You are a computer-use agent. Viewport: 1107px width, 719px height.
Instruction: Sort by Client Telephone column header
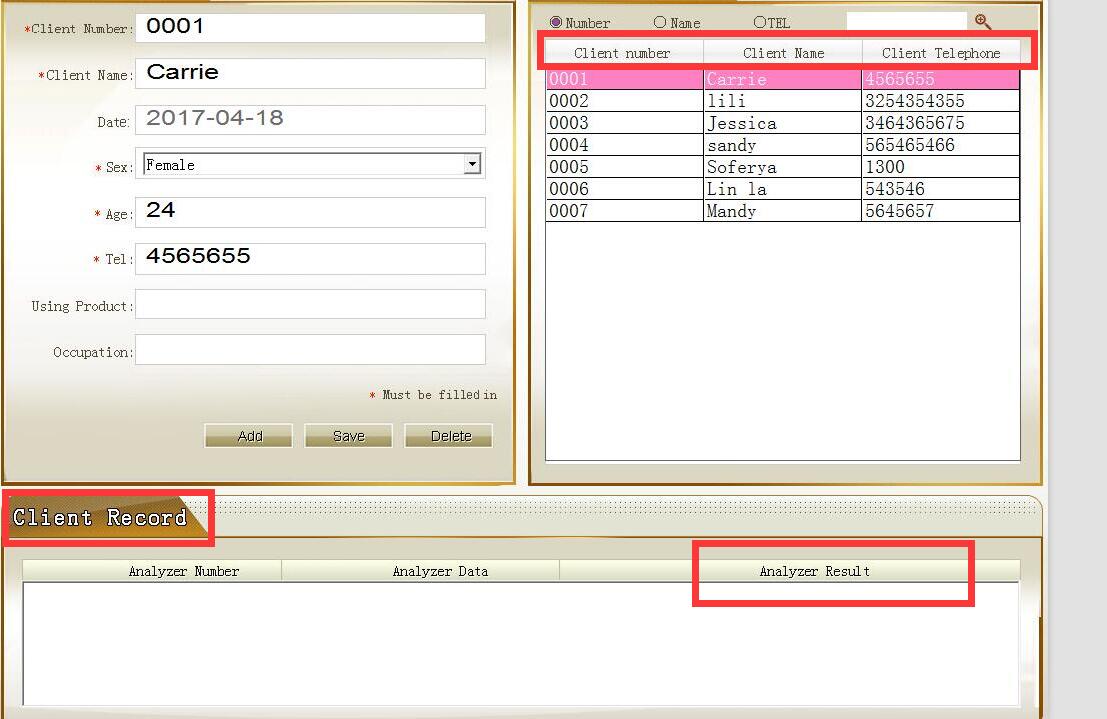(941, 53)
